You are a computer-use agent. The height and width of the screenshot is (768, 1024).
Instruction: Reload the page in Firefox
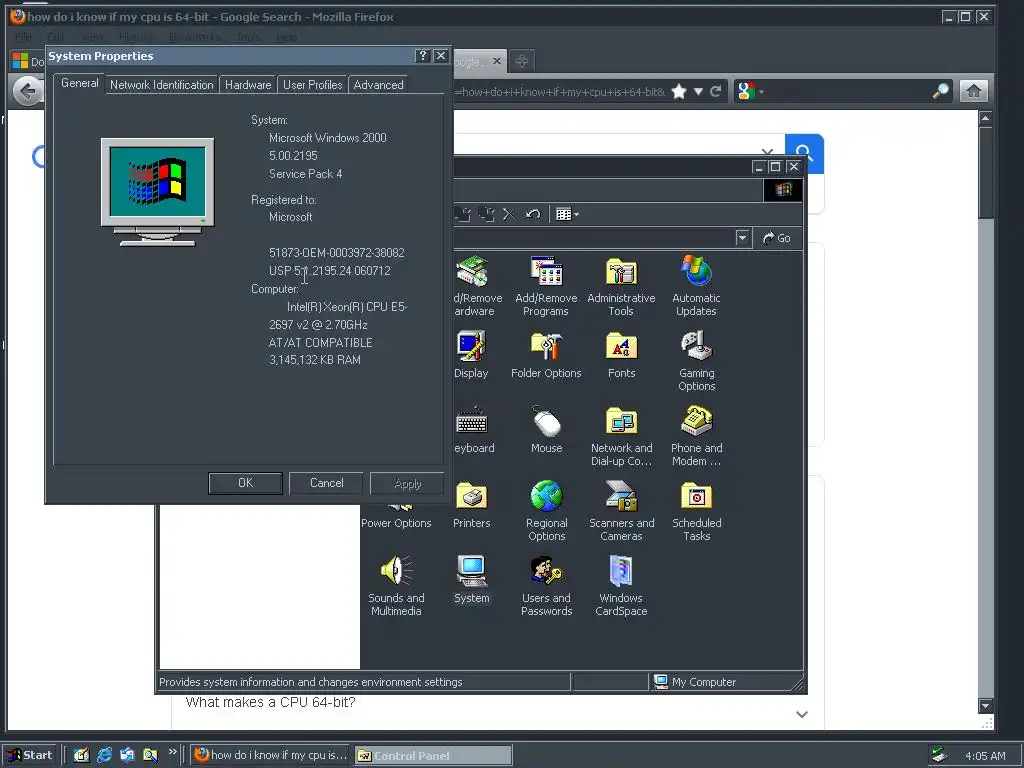tap(716, 91)
